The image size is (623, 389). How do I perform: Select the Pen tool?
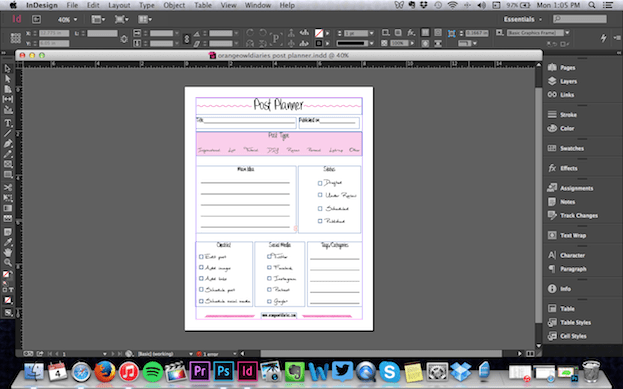[8, 143]
